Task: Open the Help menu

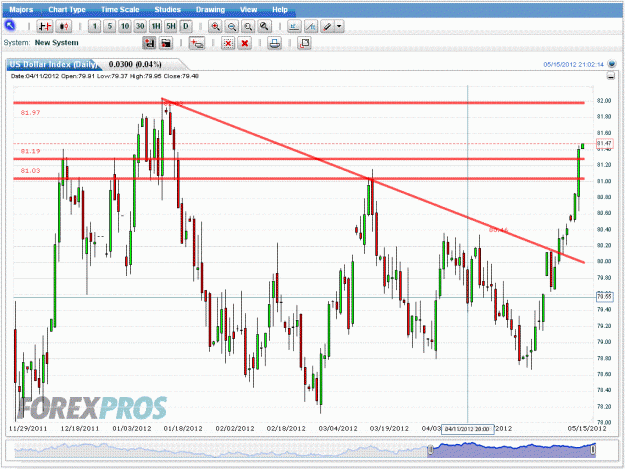Action: [280, 10]
